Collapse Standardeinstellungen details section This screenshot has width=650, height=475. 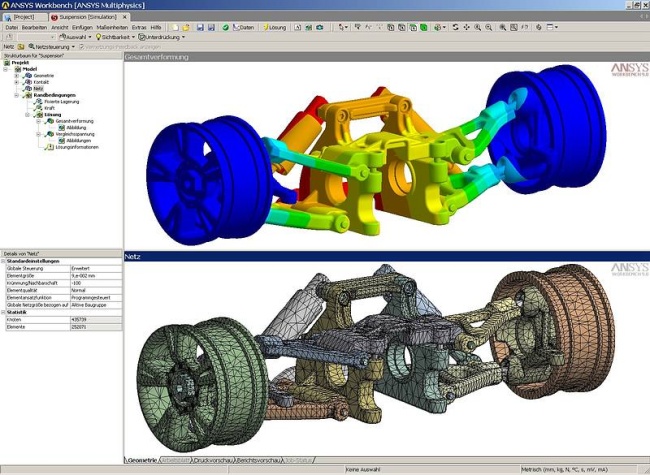(3, 261)
